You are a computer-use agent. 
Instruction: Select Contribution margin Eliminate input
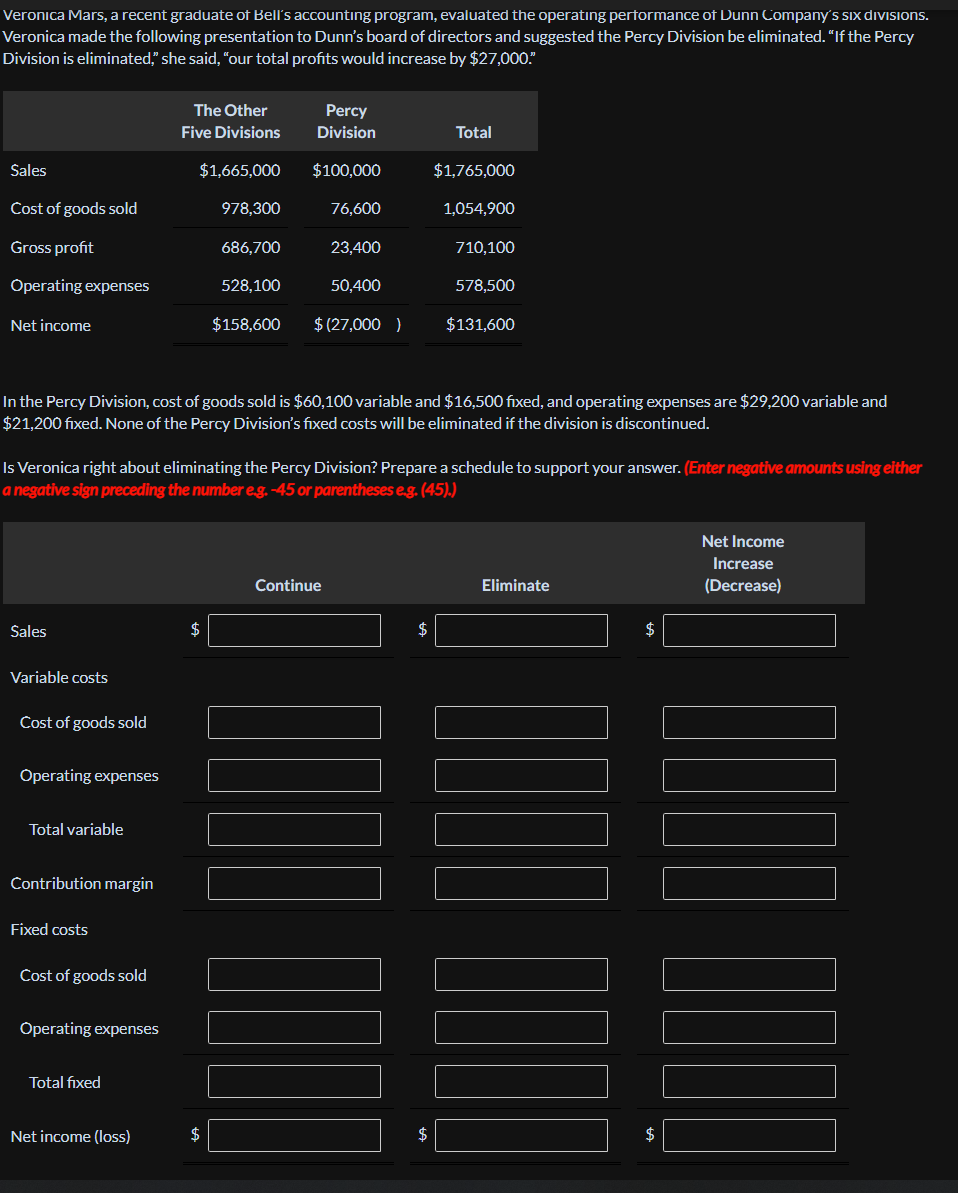tap(521, 883)
